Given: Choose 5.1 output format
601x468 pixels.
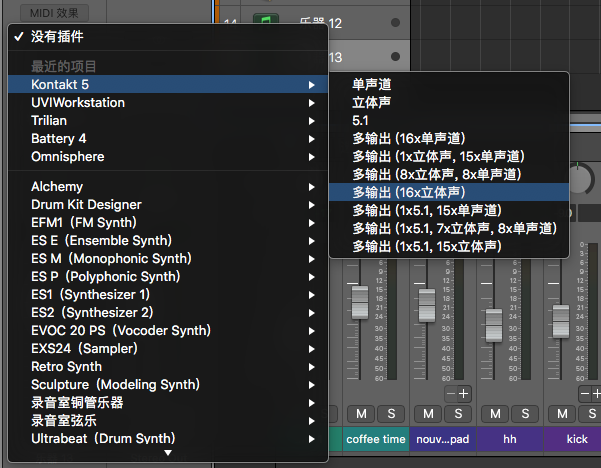Looking at the screenshot, I should [x=449, y=121].
